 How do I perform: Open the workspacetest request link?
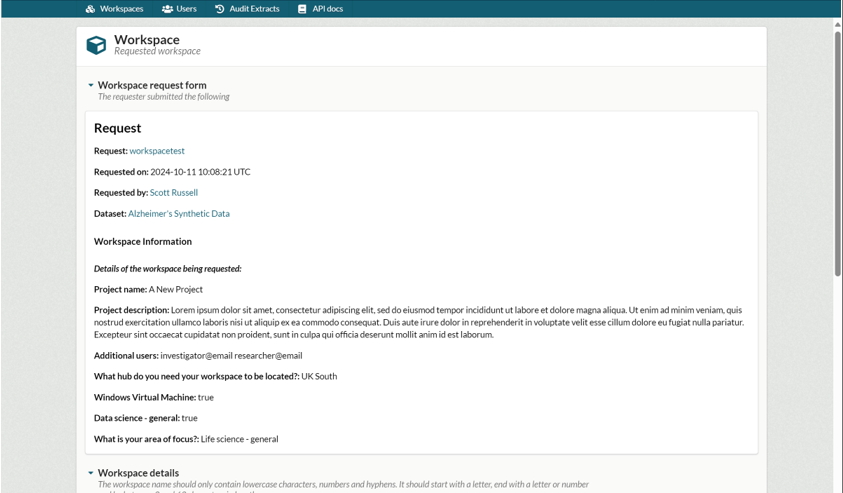157,151
